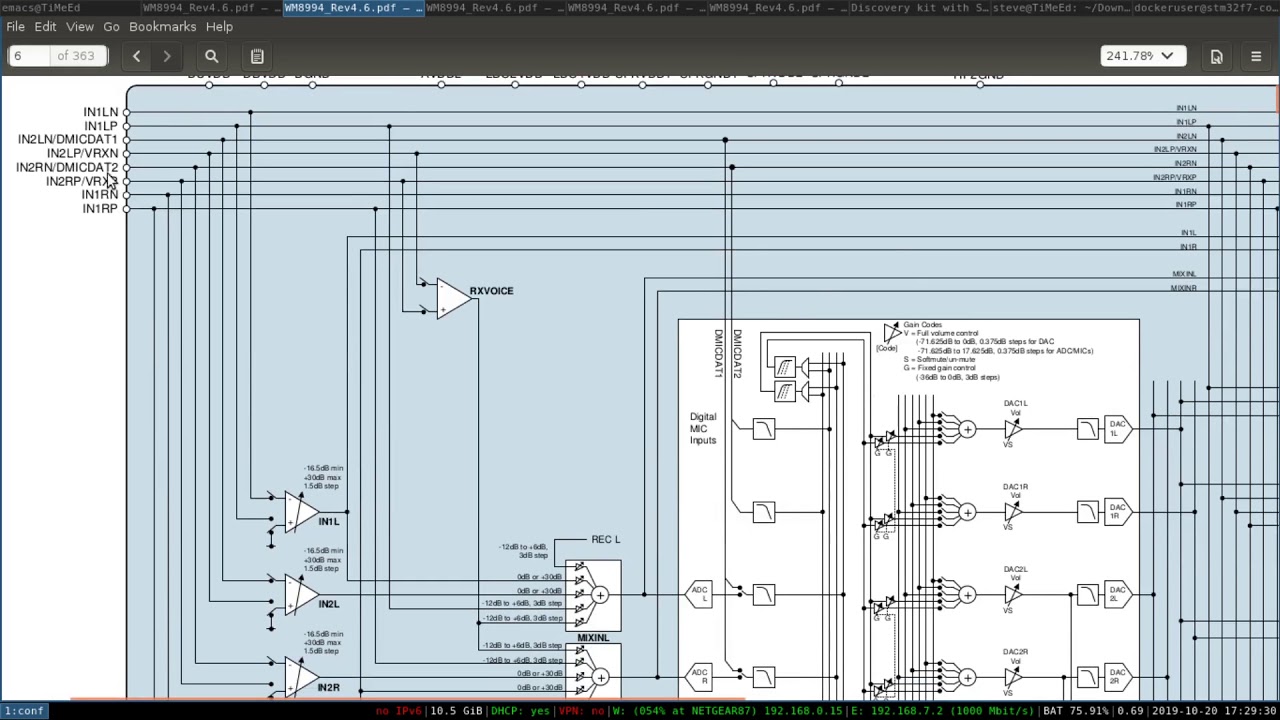Switch to the Discovery kit window tab
Viewport: 1280px width, 720px height.
[920, 7]
